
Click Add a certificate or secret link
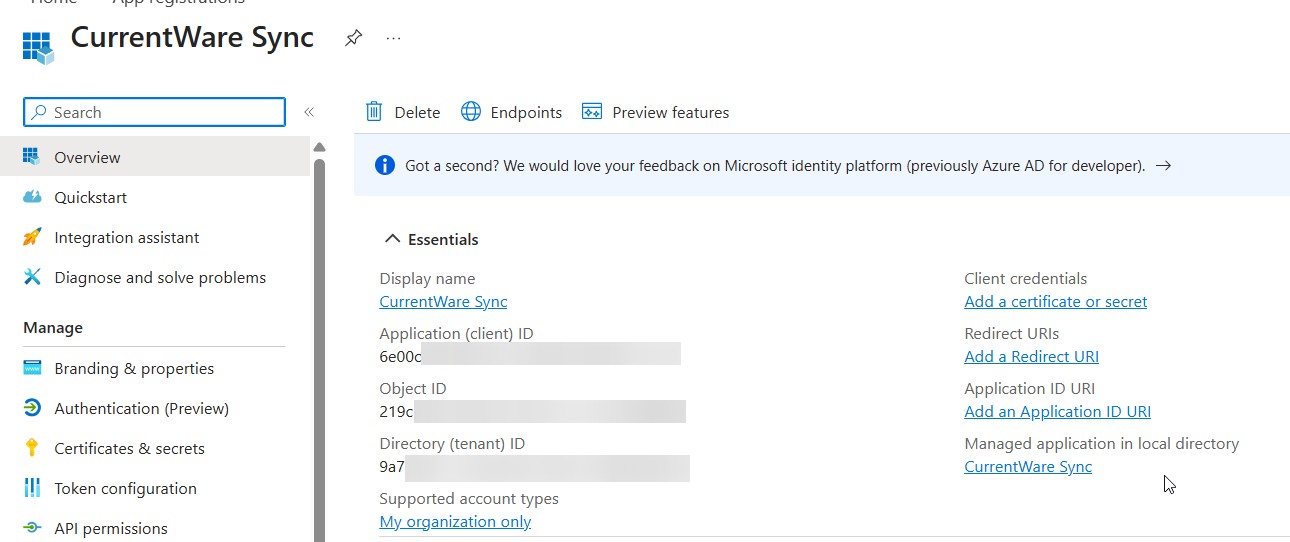pyautogui.click(x=1055, y=301)
